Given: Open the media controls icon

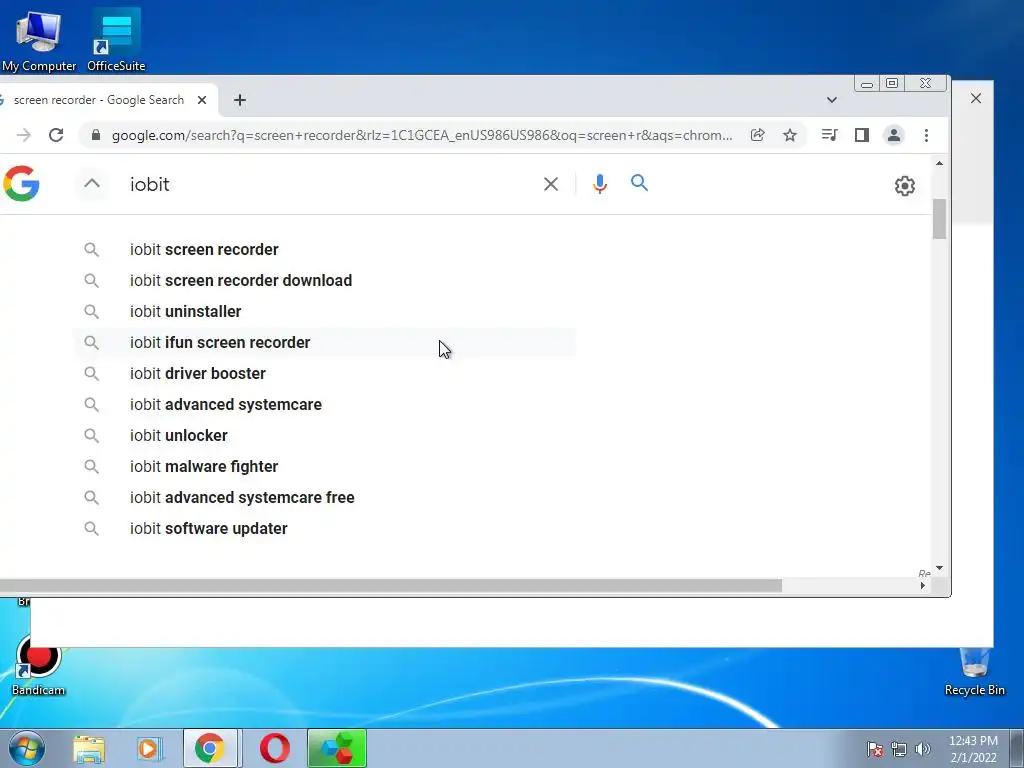Looking at the screenshot, I should (x=829, y=135).
